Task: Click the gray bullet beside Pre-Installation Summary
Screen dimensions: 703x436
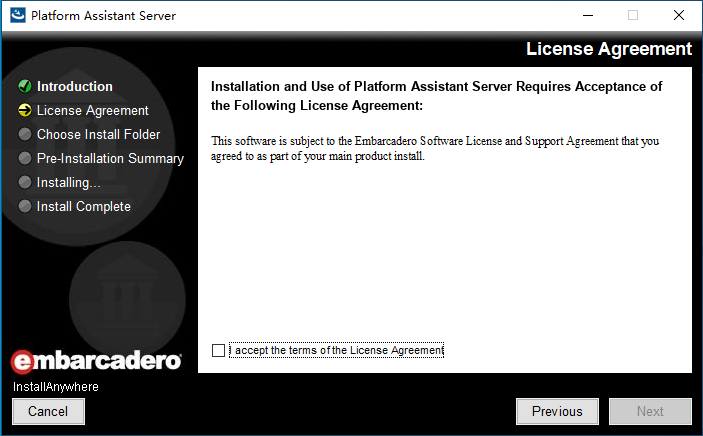Action: [x=25, y=159]
